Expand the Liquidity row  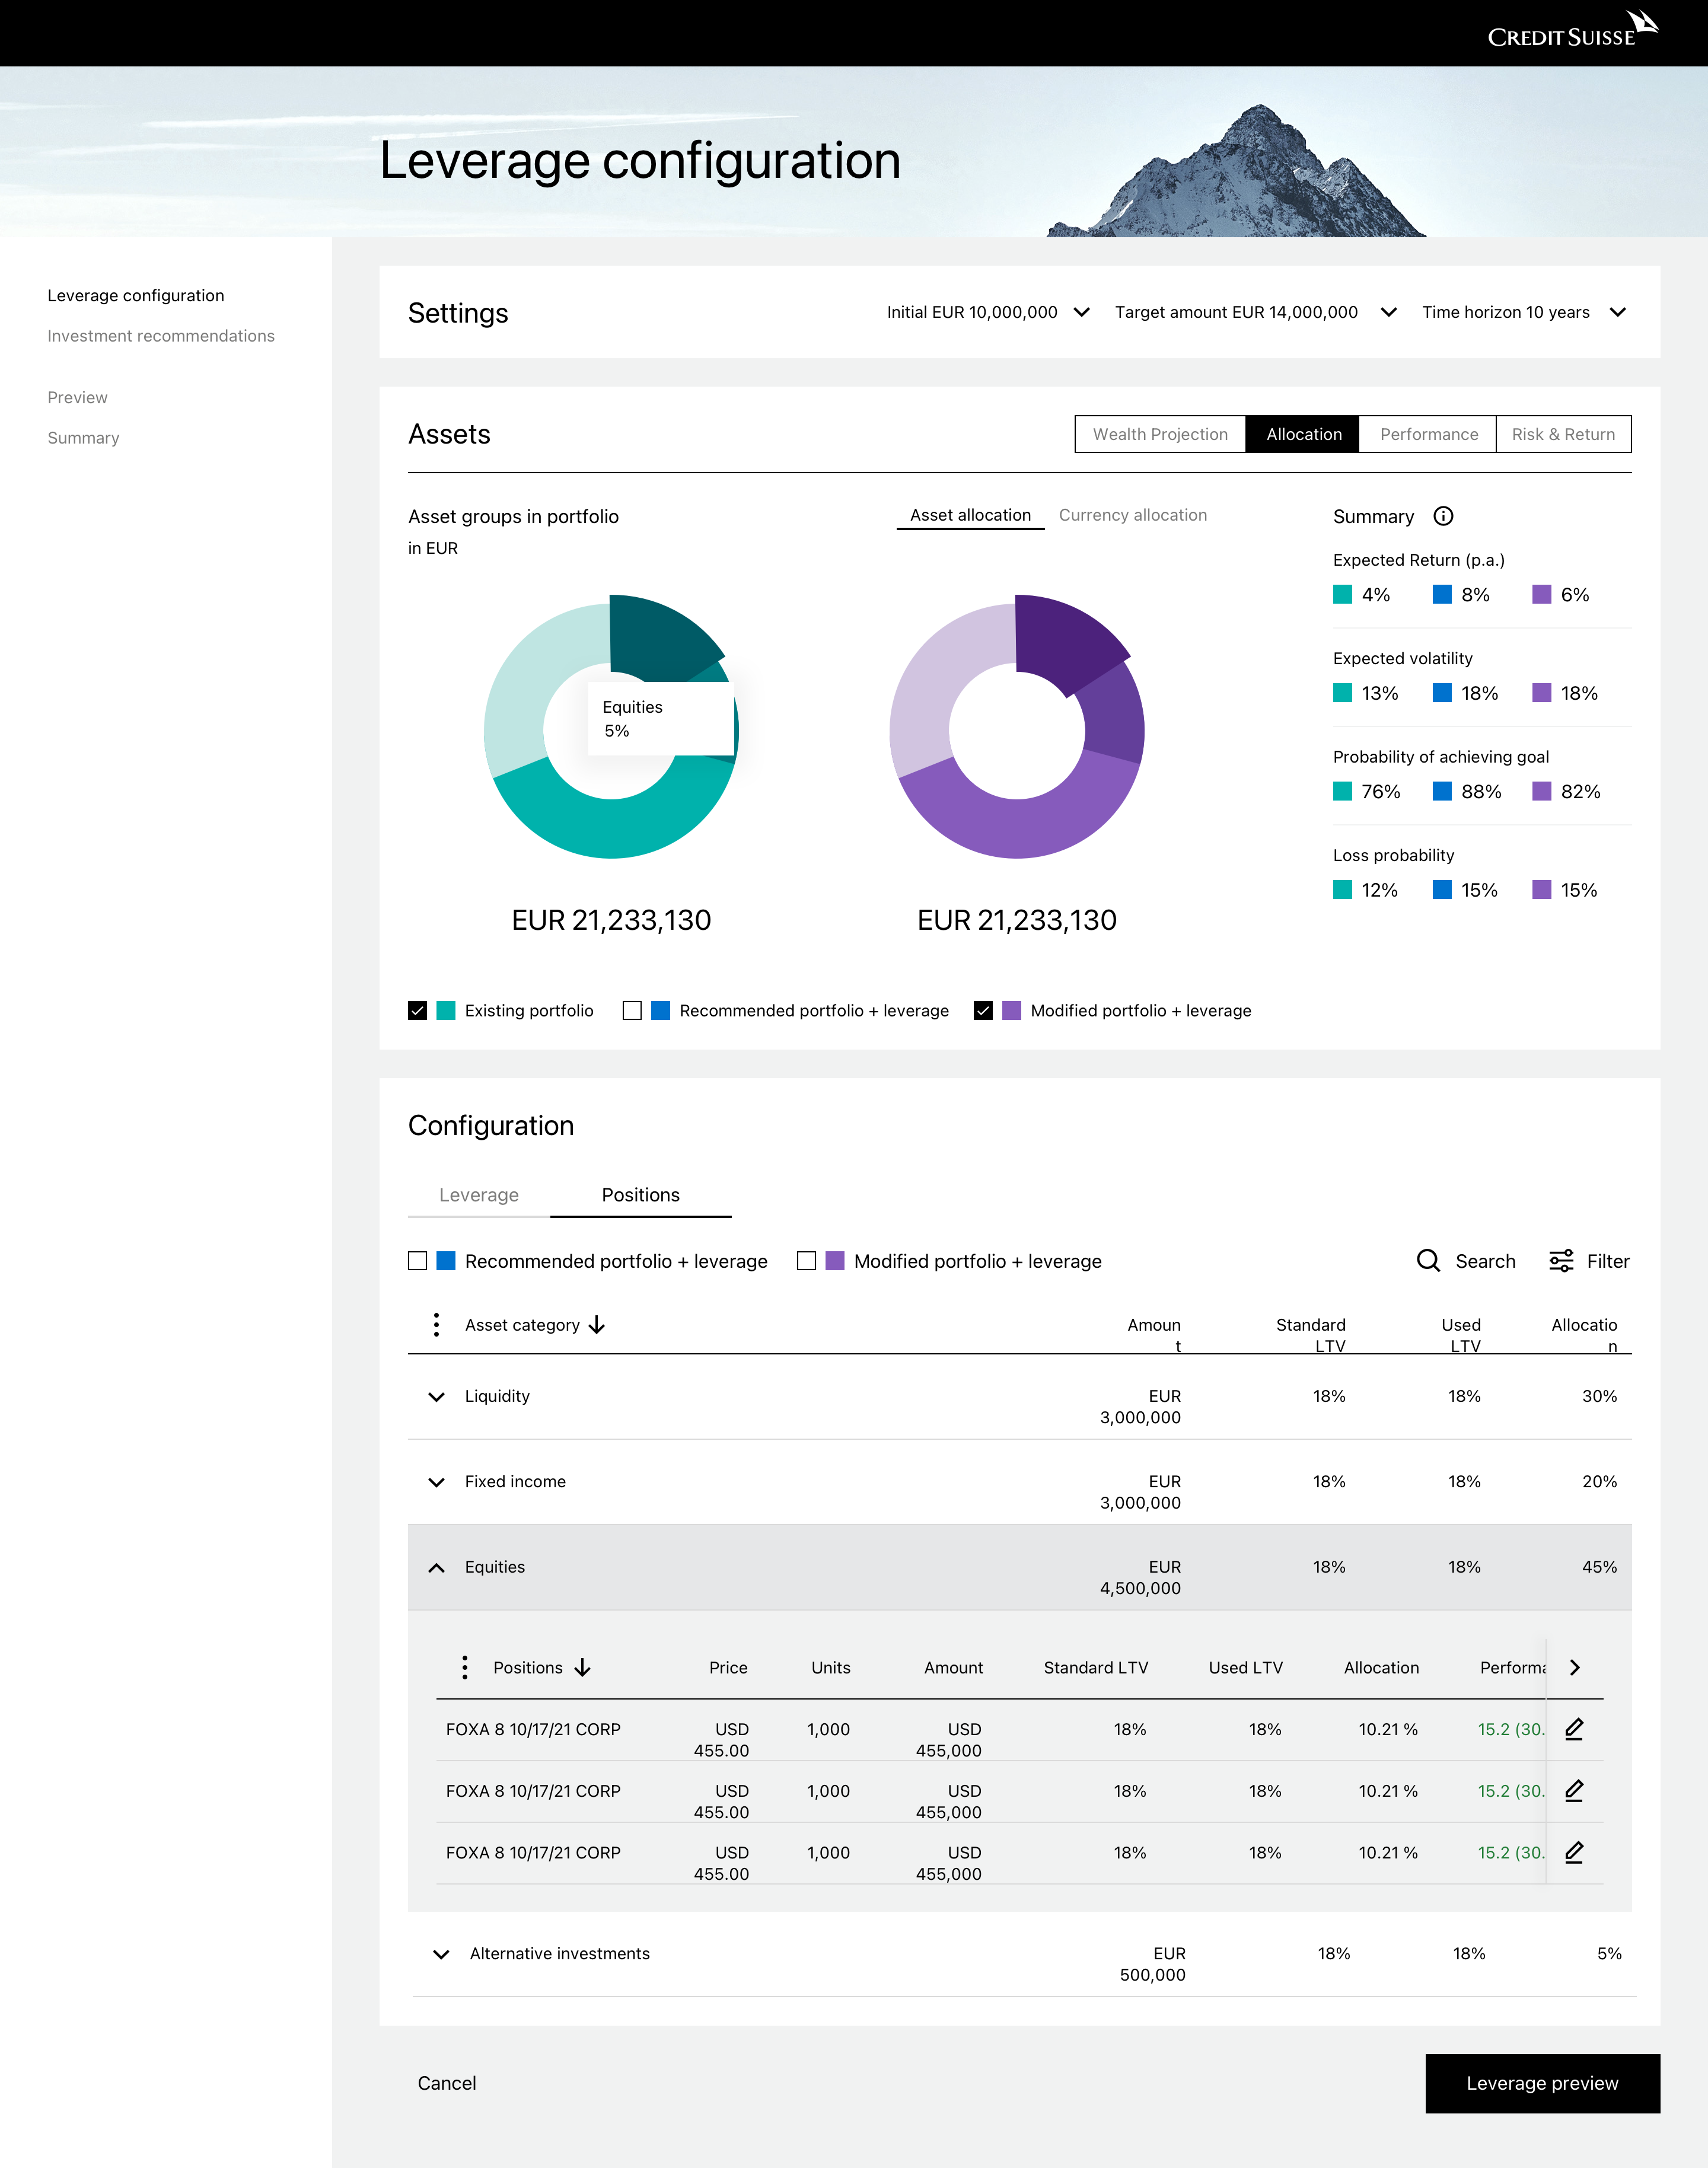436,1396
